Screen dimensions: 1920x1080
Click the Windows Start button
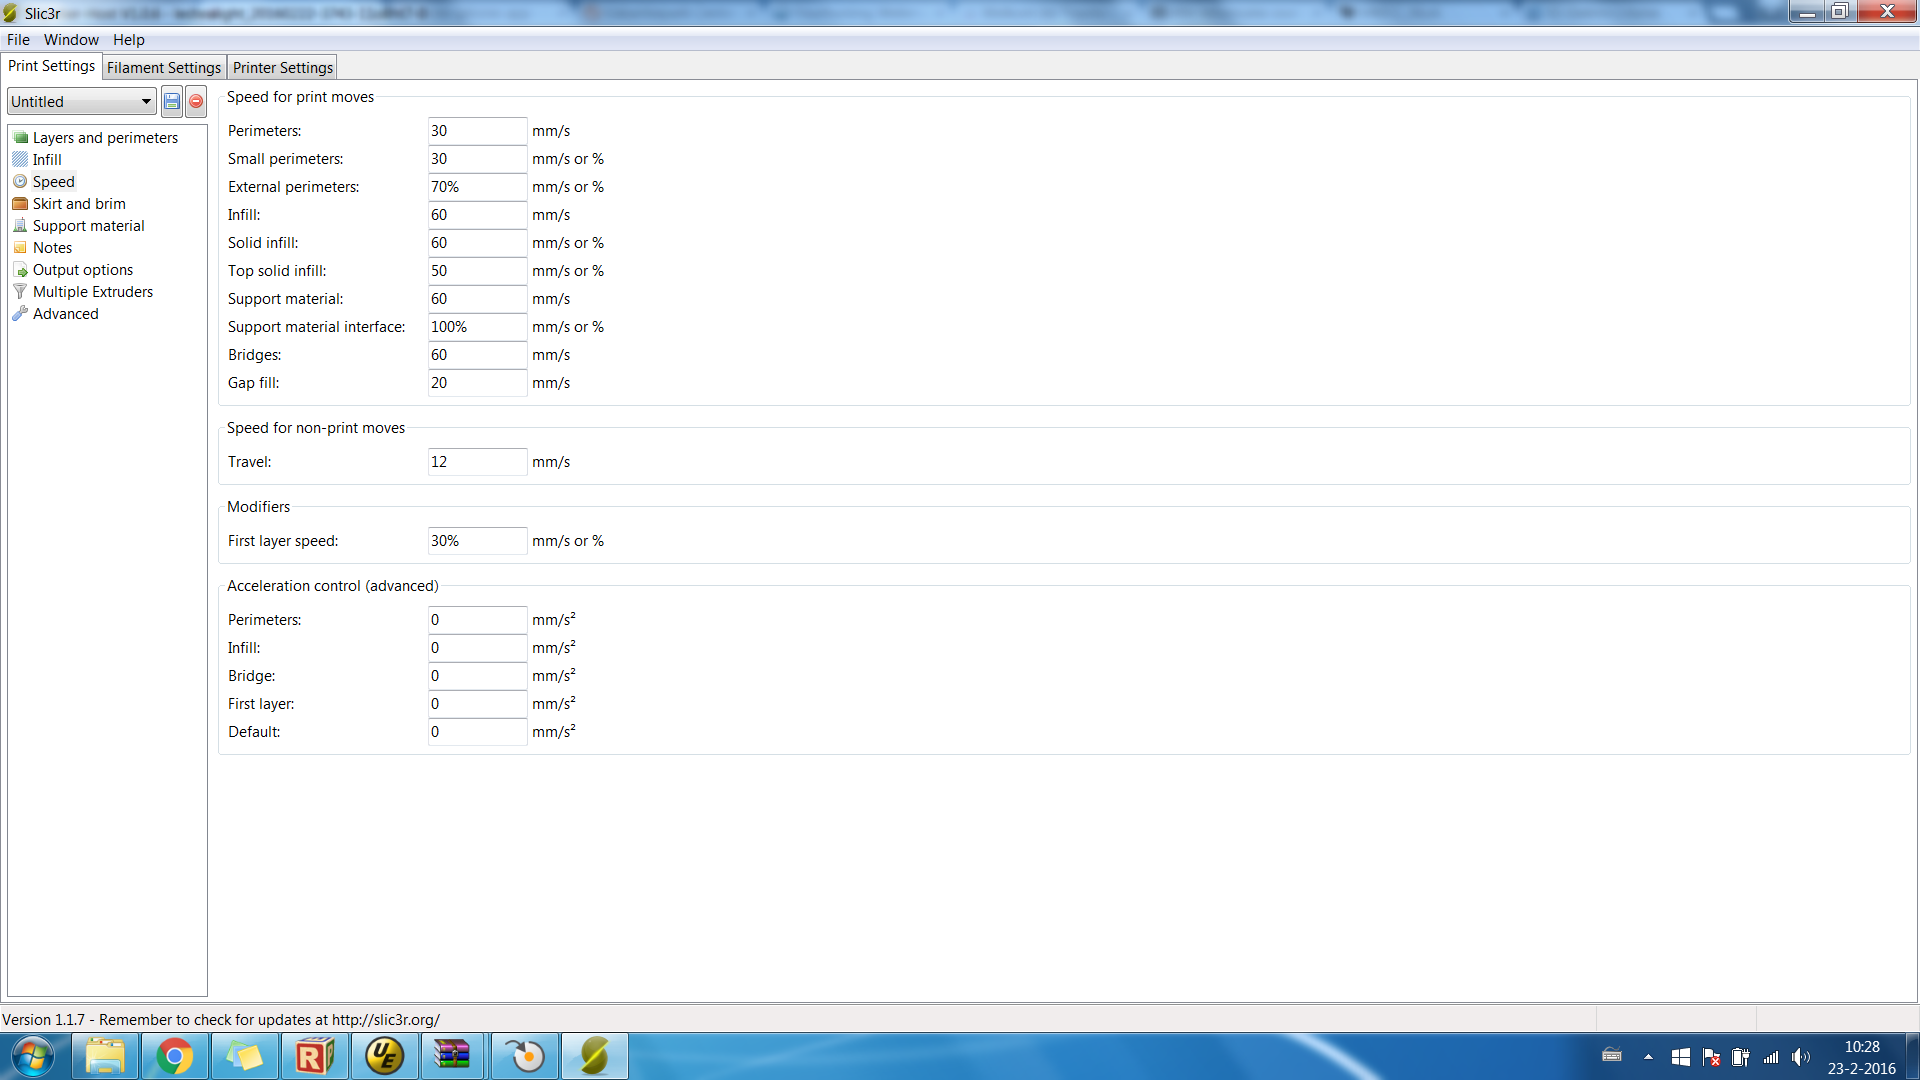point(33,1056)
